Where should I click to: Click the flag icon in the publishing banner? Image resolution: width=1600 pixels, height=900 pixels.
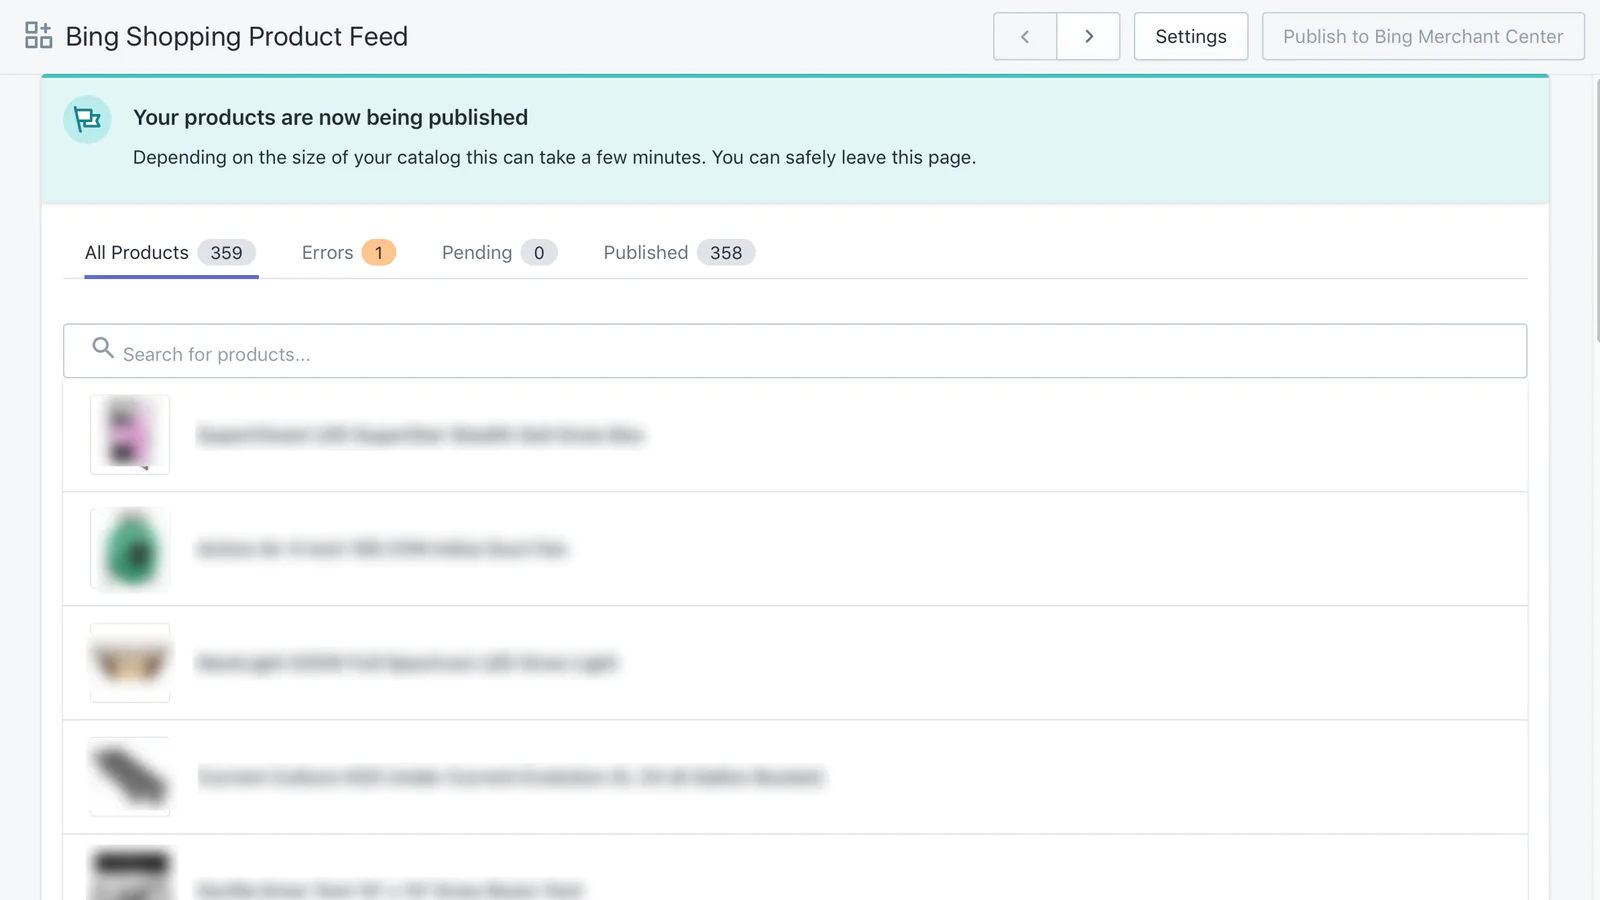coord(87,120)
